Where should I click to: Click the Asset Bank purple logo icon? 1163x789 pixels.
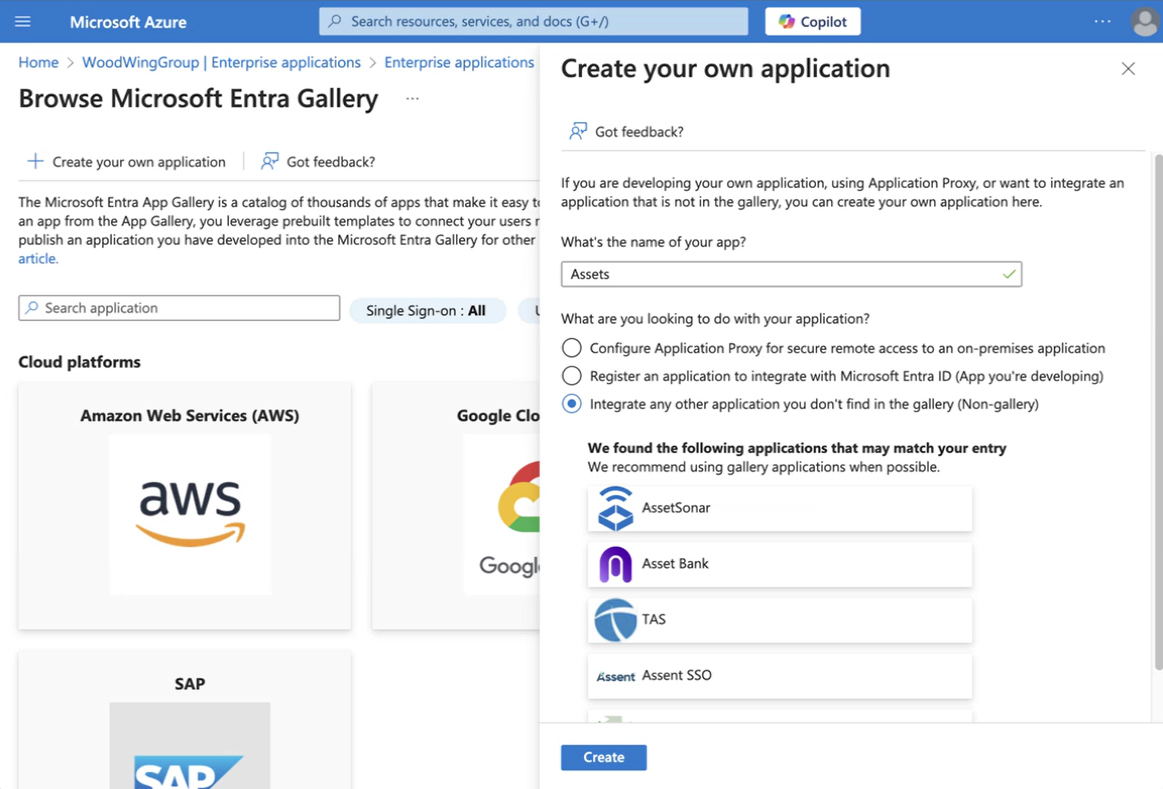pyautogui.click(x=615, y=564)
